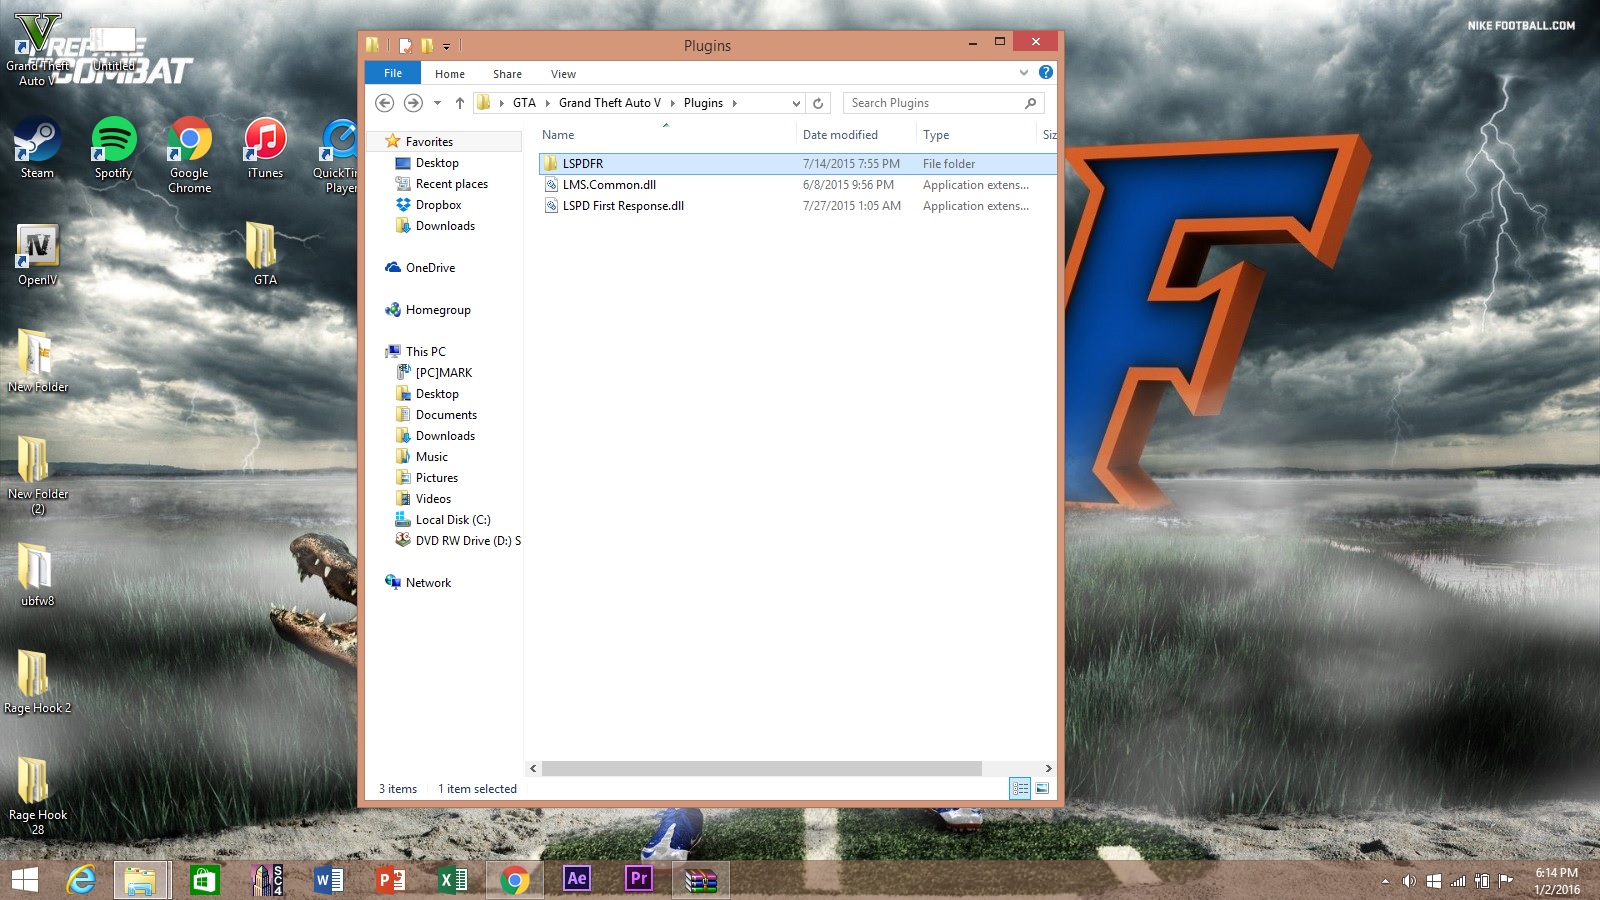
Task: Switch to large icons view
Action: tap(1042, 788)
